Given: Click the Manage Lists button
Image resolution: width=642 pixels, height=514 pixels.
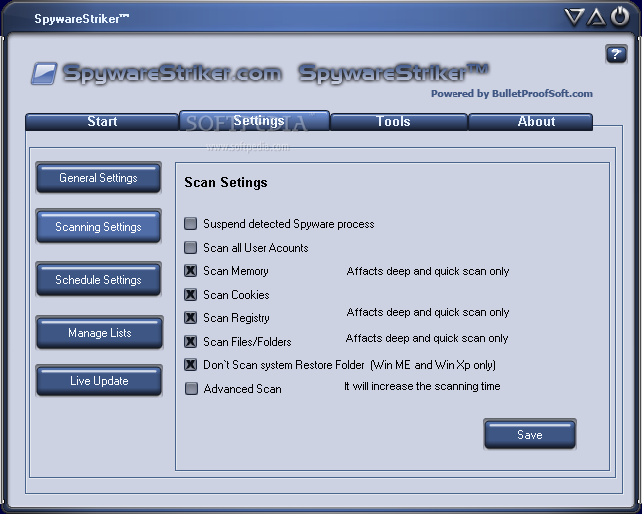Looking at the screenshot, I should (x=99, y=333).
